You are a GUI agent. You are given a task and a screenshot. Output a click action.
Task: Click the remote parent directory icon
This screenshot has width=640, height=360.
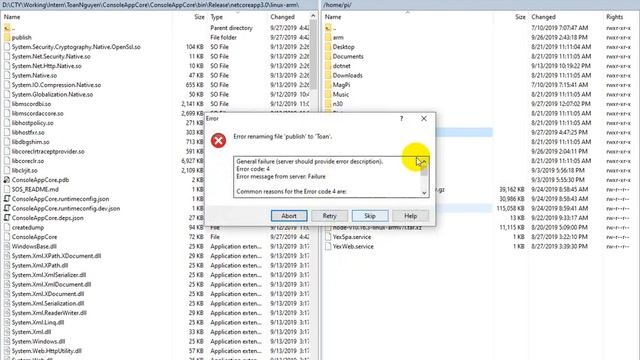click(x=328, y=28)
